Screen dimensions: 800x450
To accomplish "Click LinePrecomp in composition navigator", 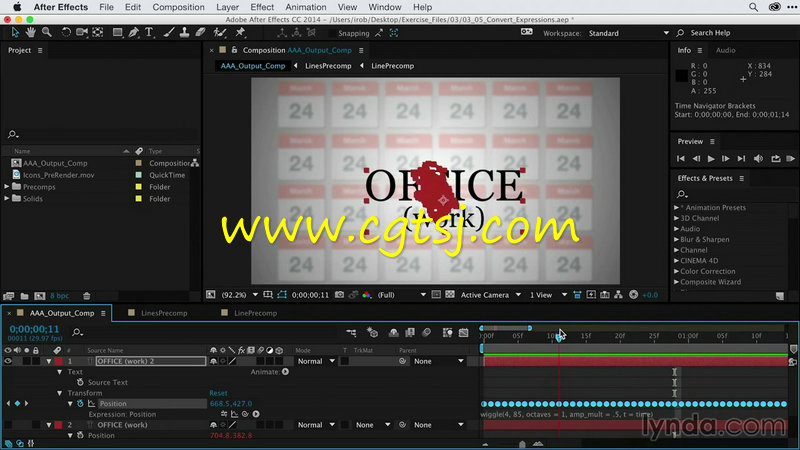I will (392, 66).
